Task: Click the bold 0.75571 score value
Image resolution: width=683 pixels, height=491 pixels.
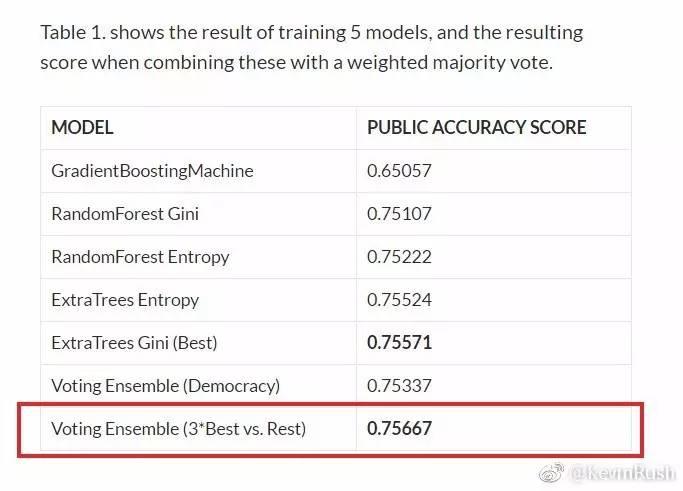Action: click(400, 343)
